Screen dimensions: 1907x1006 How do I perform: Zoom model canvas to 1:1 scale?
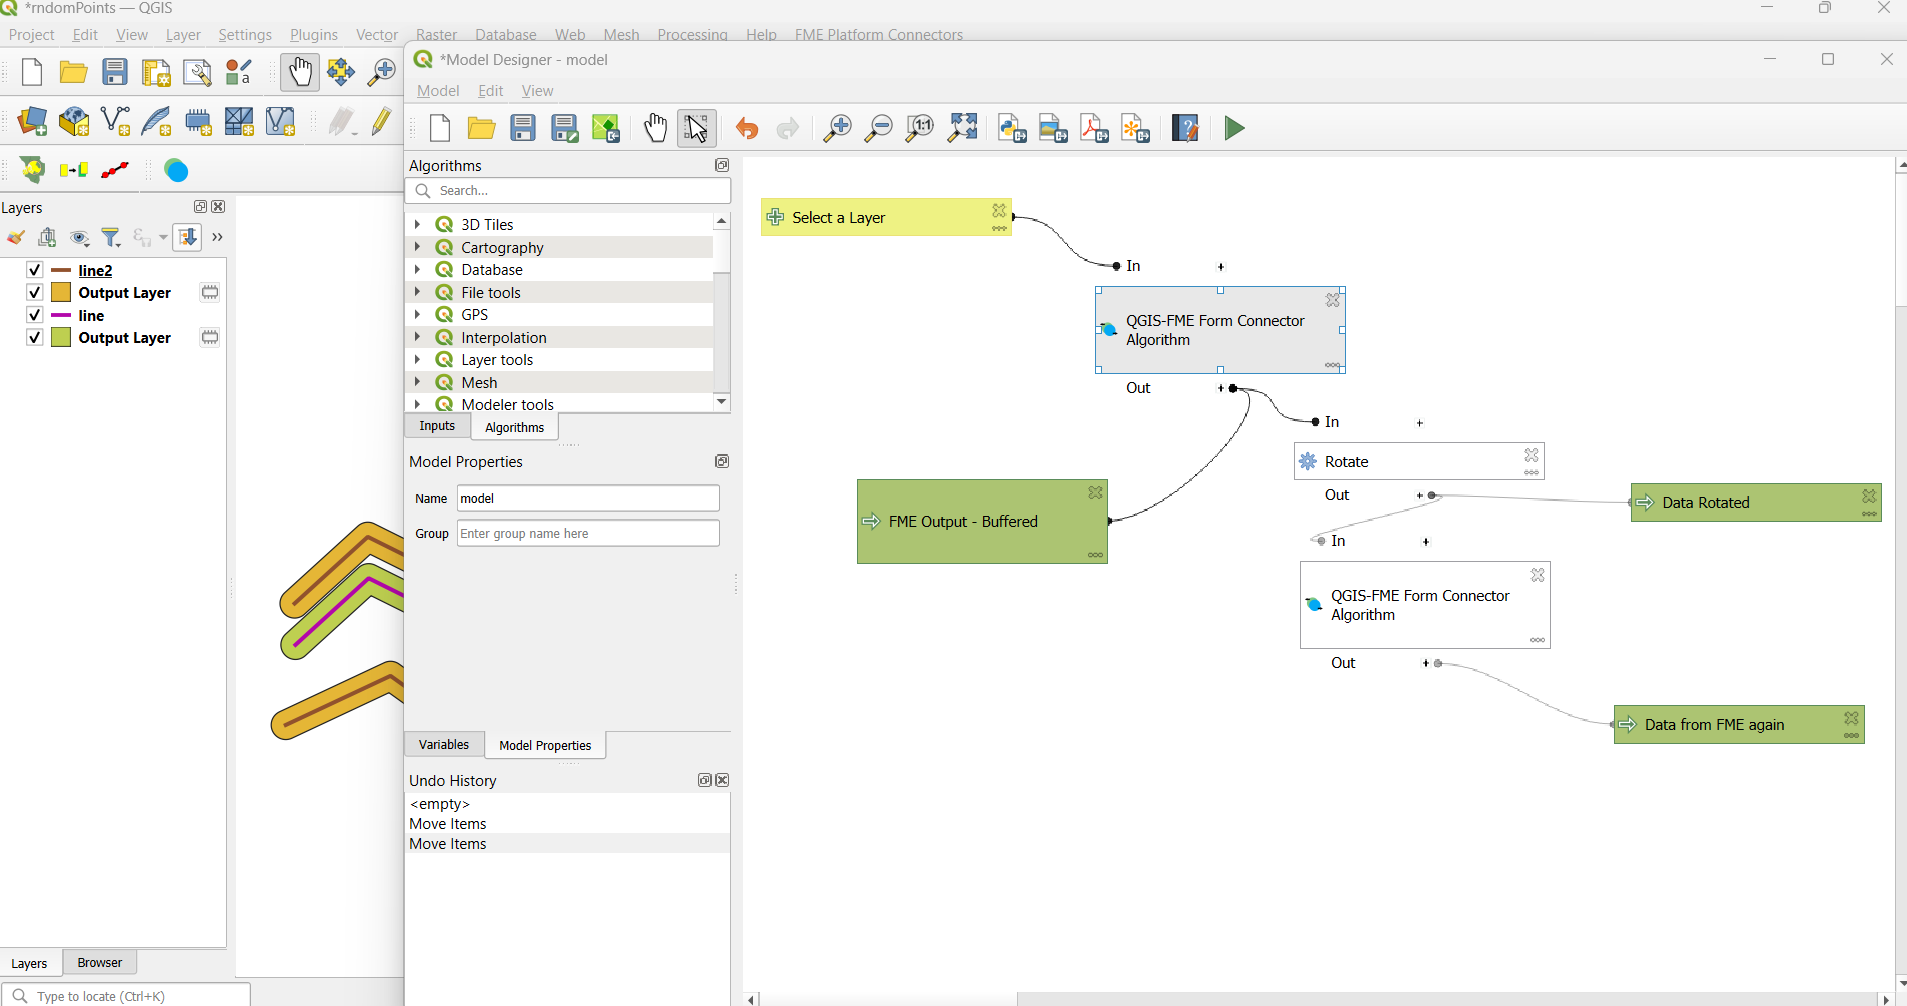(x=920, y=129)
